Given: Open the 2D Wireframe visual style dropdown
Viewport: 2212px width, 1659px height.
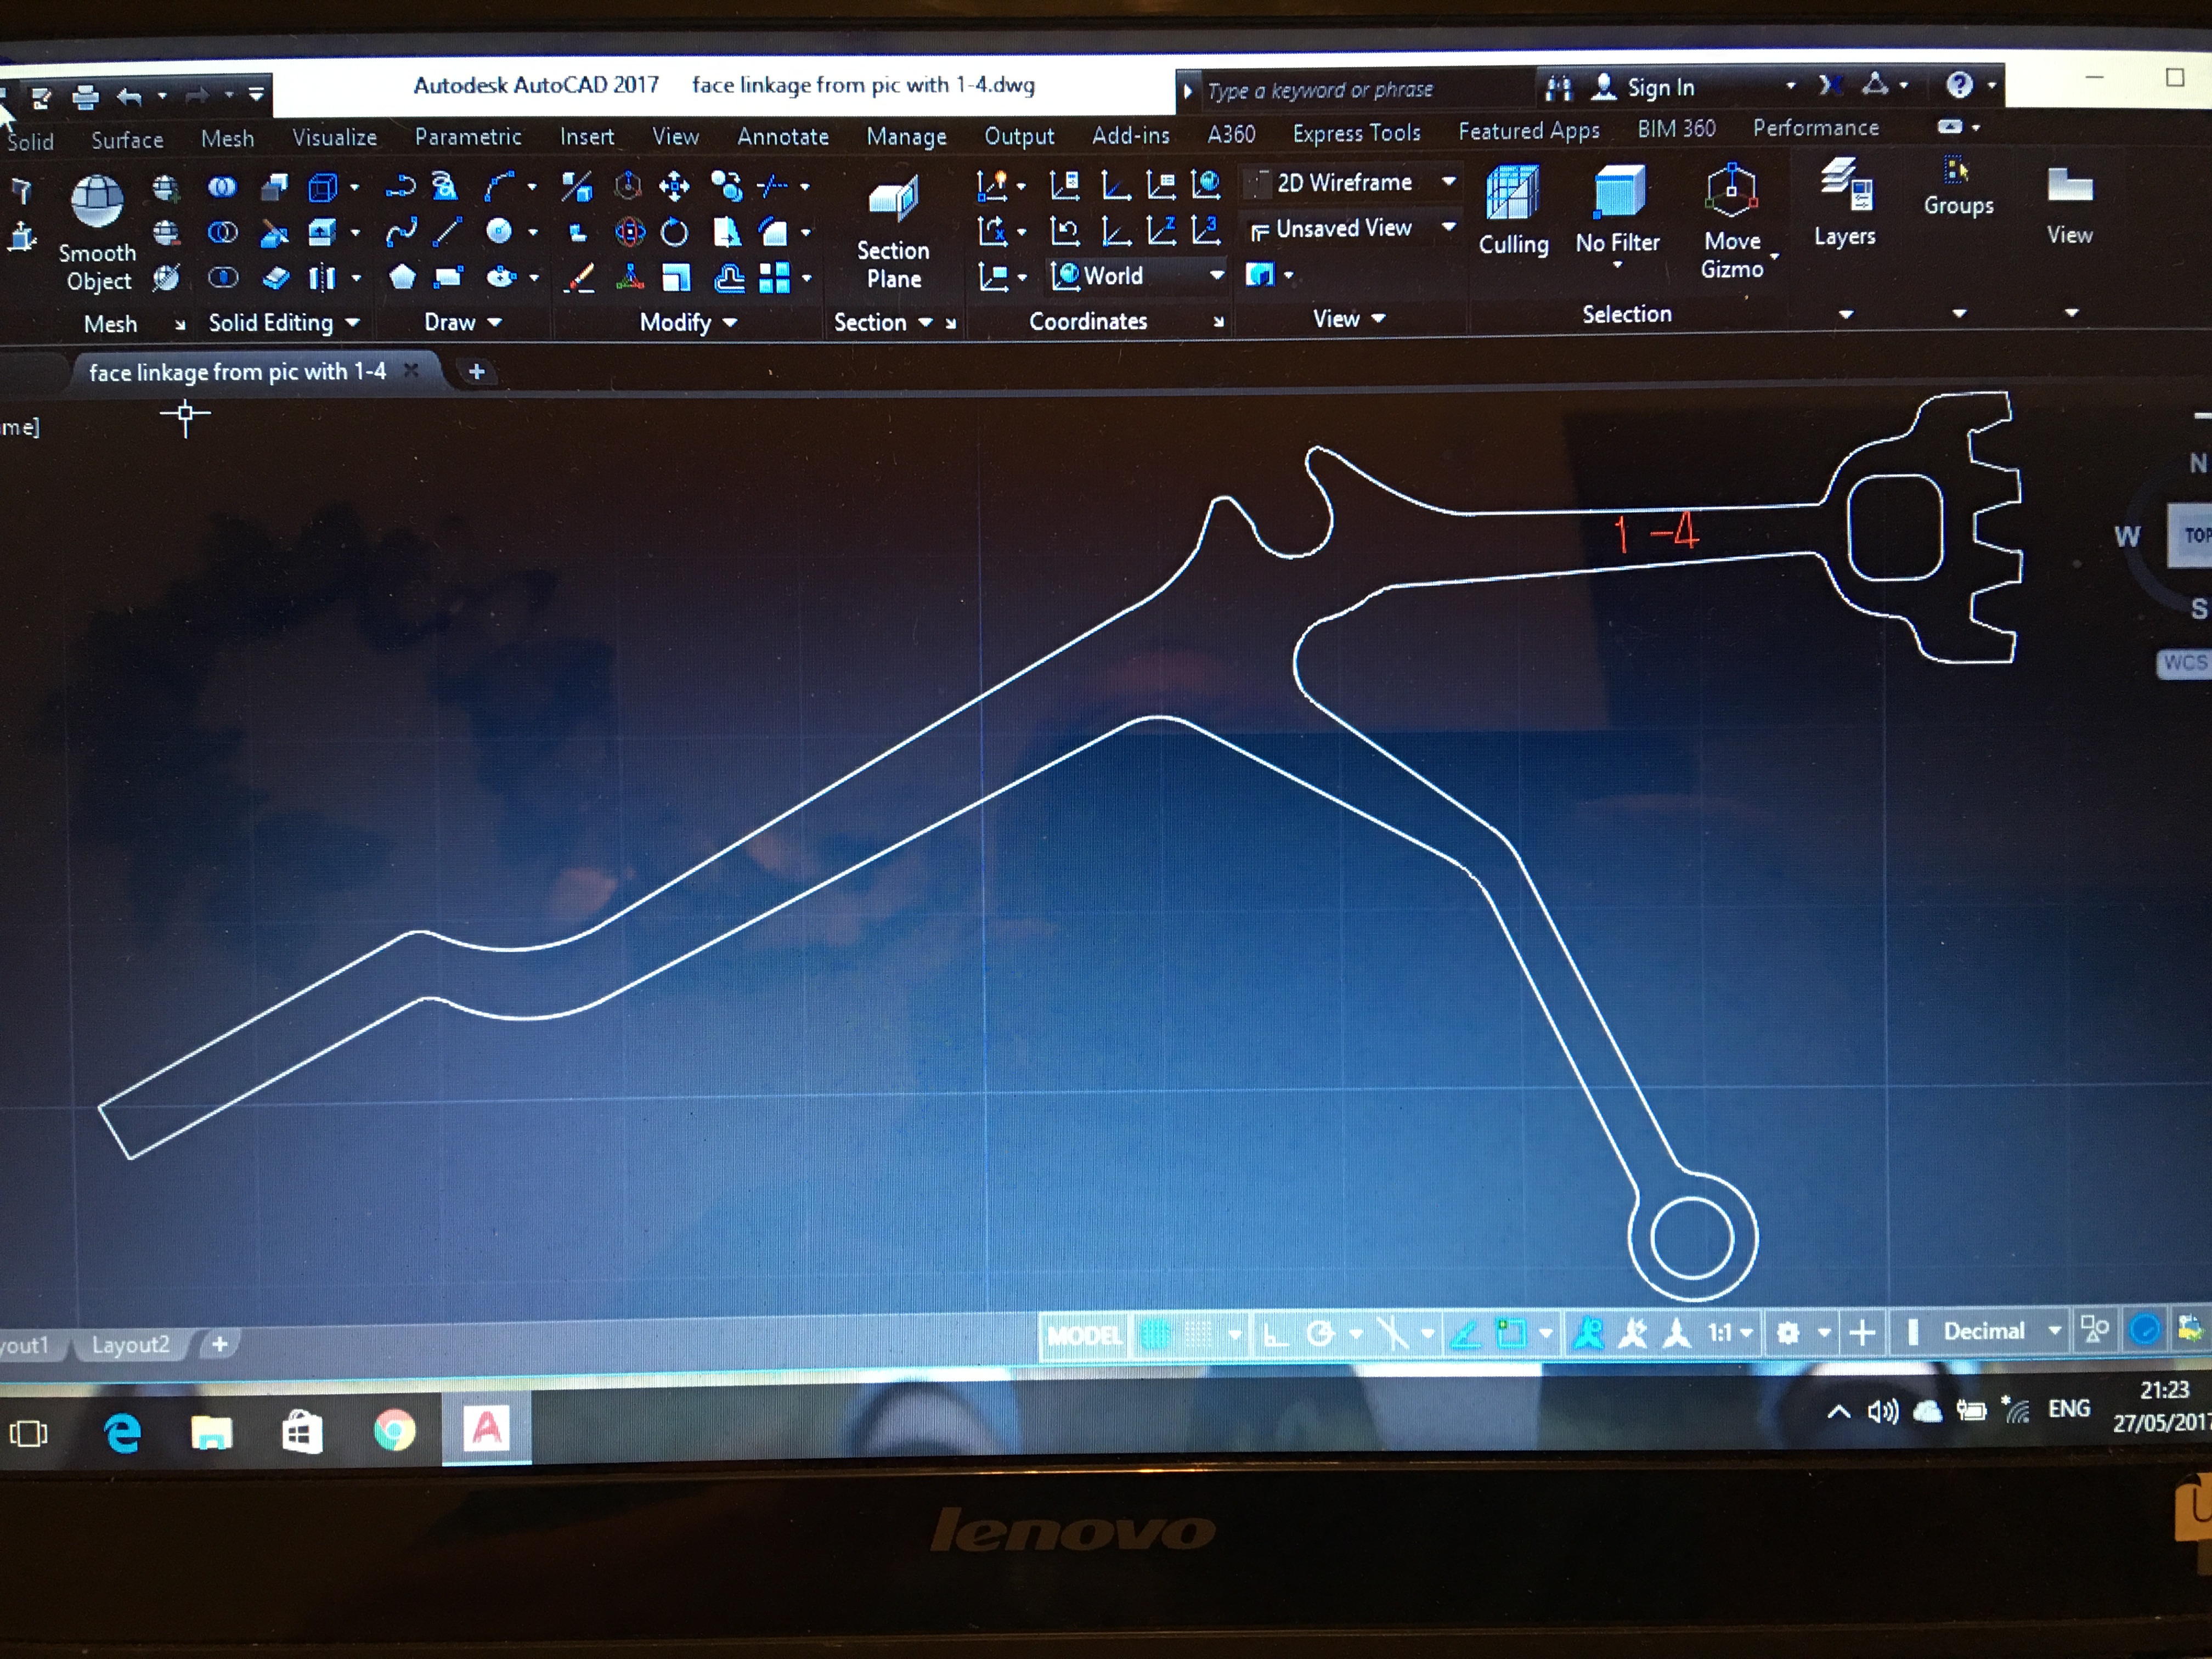Looking at the screenshot, I should pos(1351,182).
